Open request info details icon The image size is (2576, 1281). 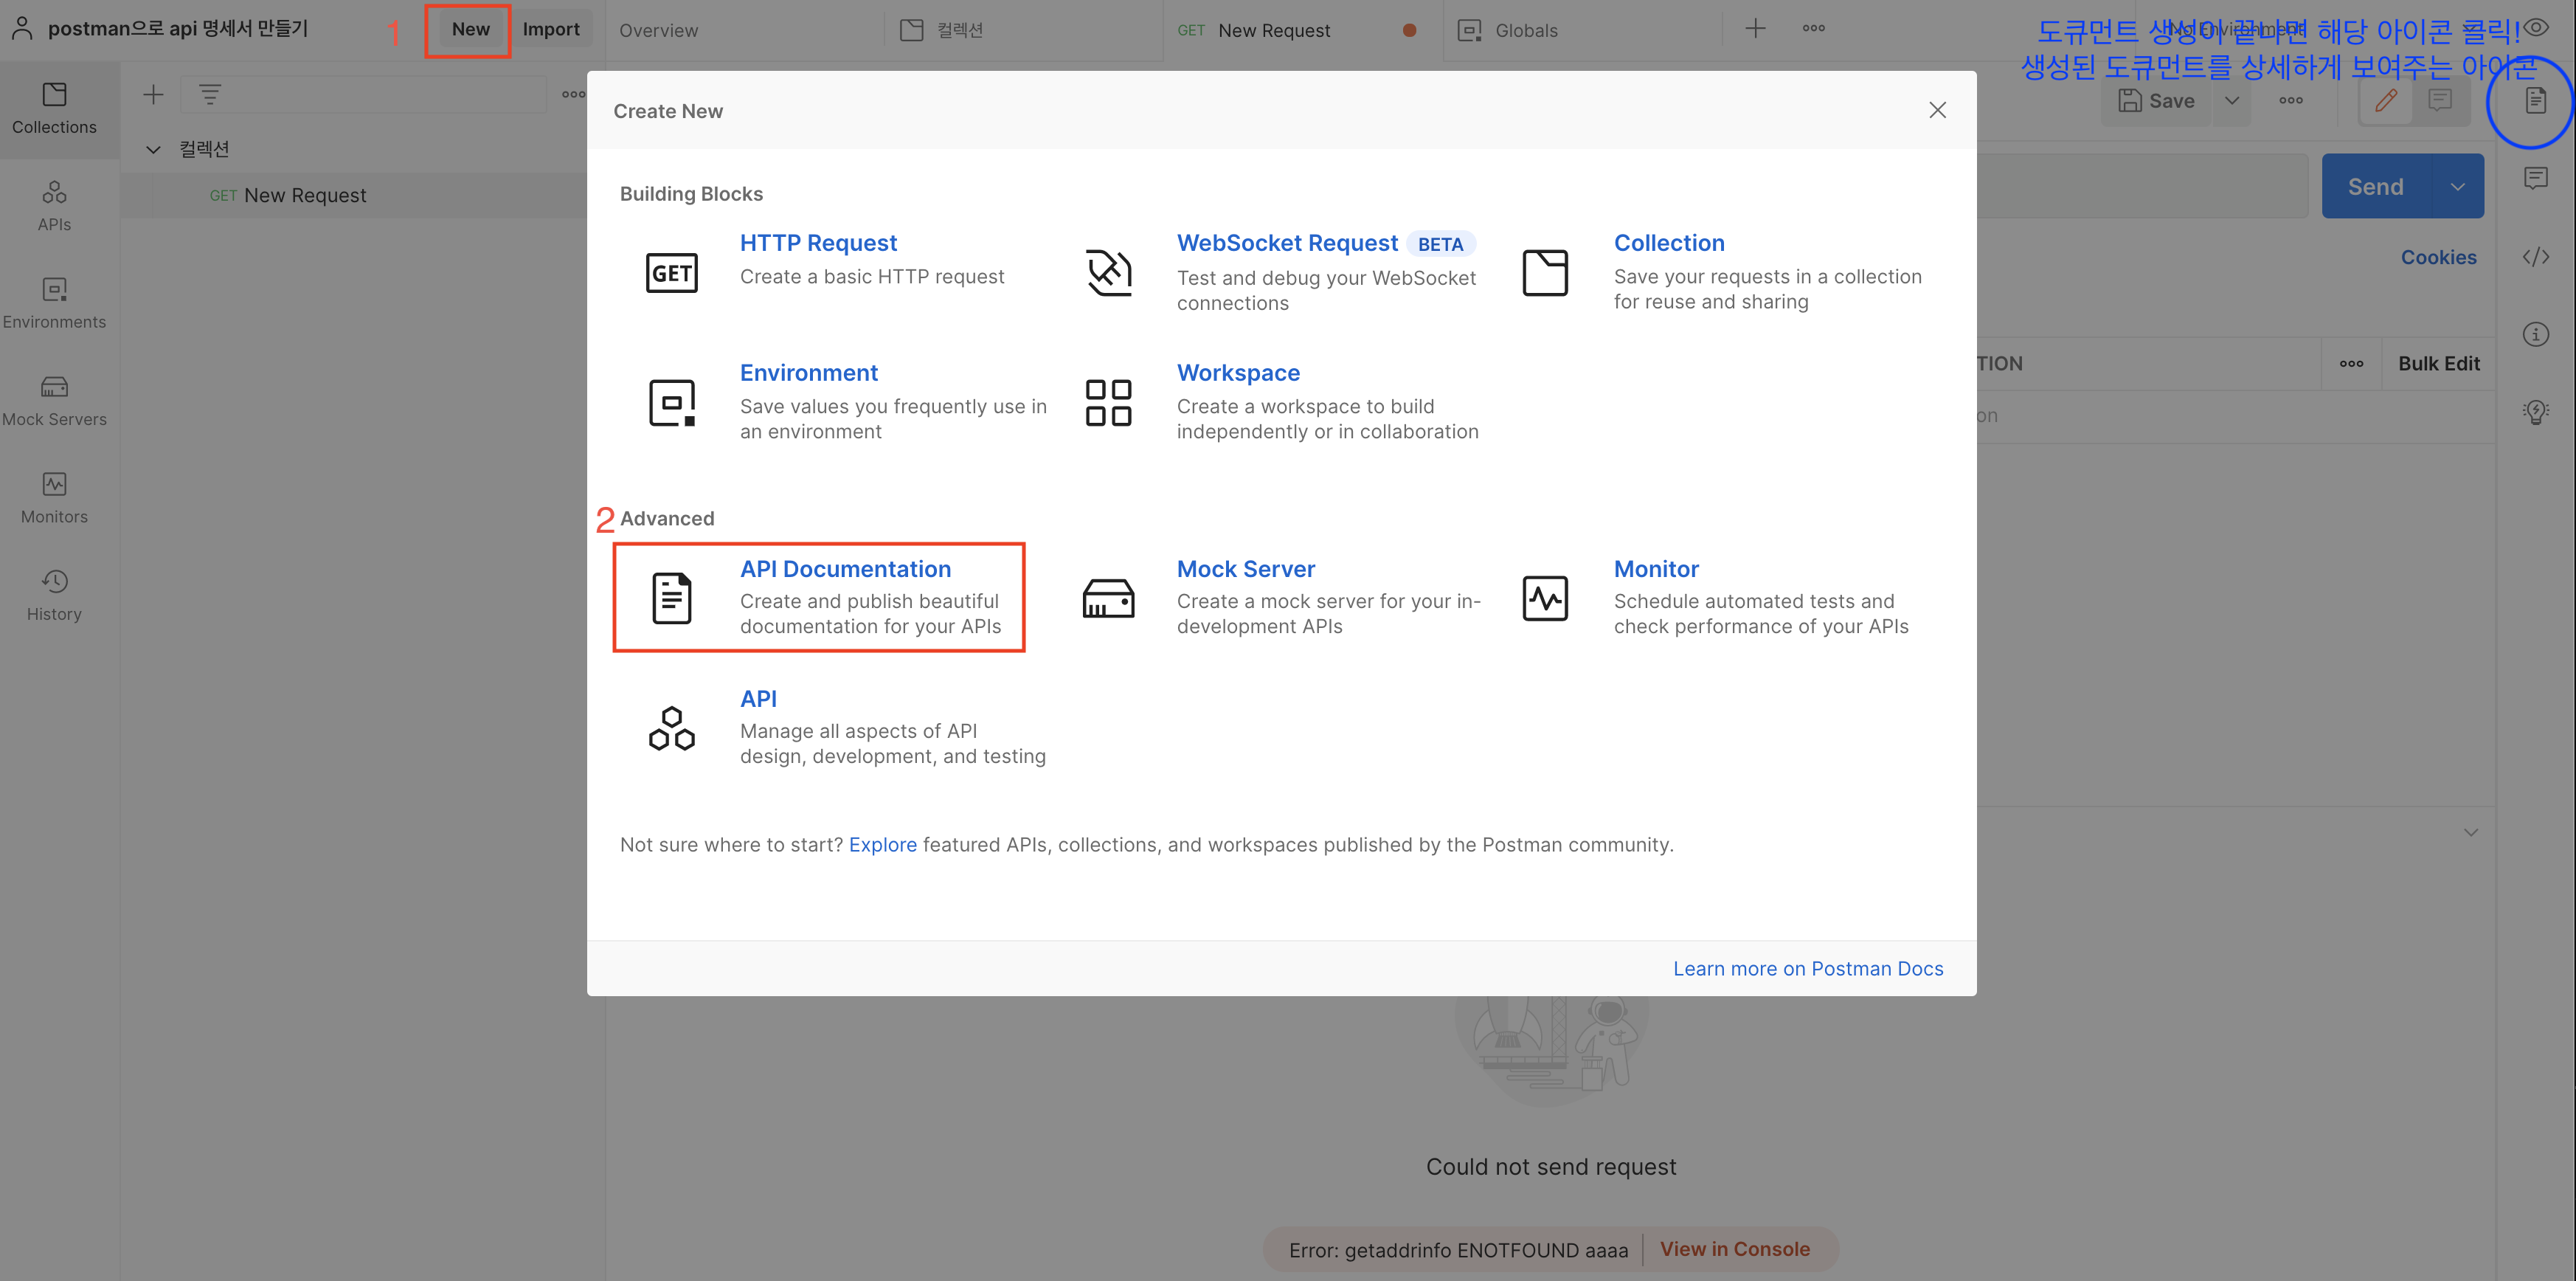[x=2537, y=334]
